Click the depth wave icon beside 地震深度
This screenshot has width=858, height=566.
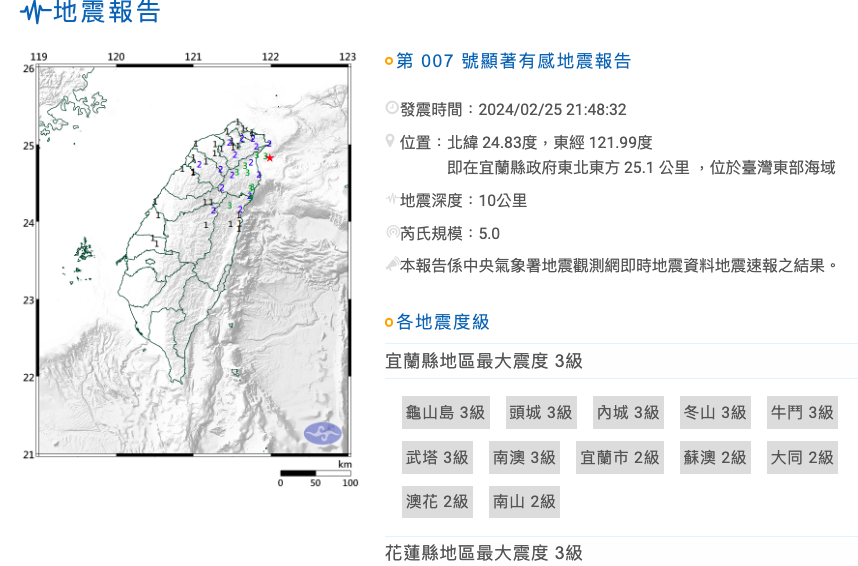click(x=392, y=199)
